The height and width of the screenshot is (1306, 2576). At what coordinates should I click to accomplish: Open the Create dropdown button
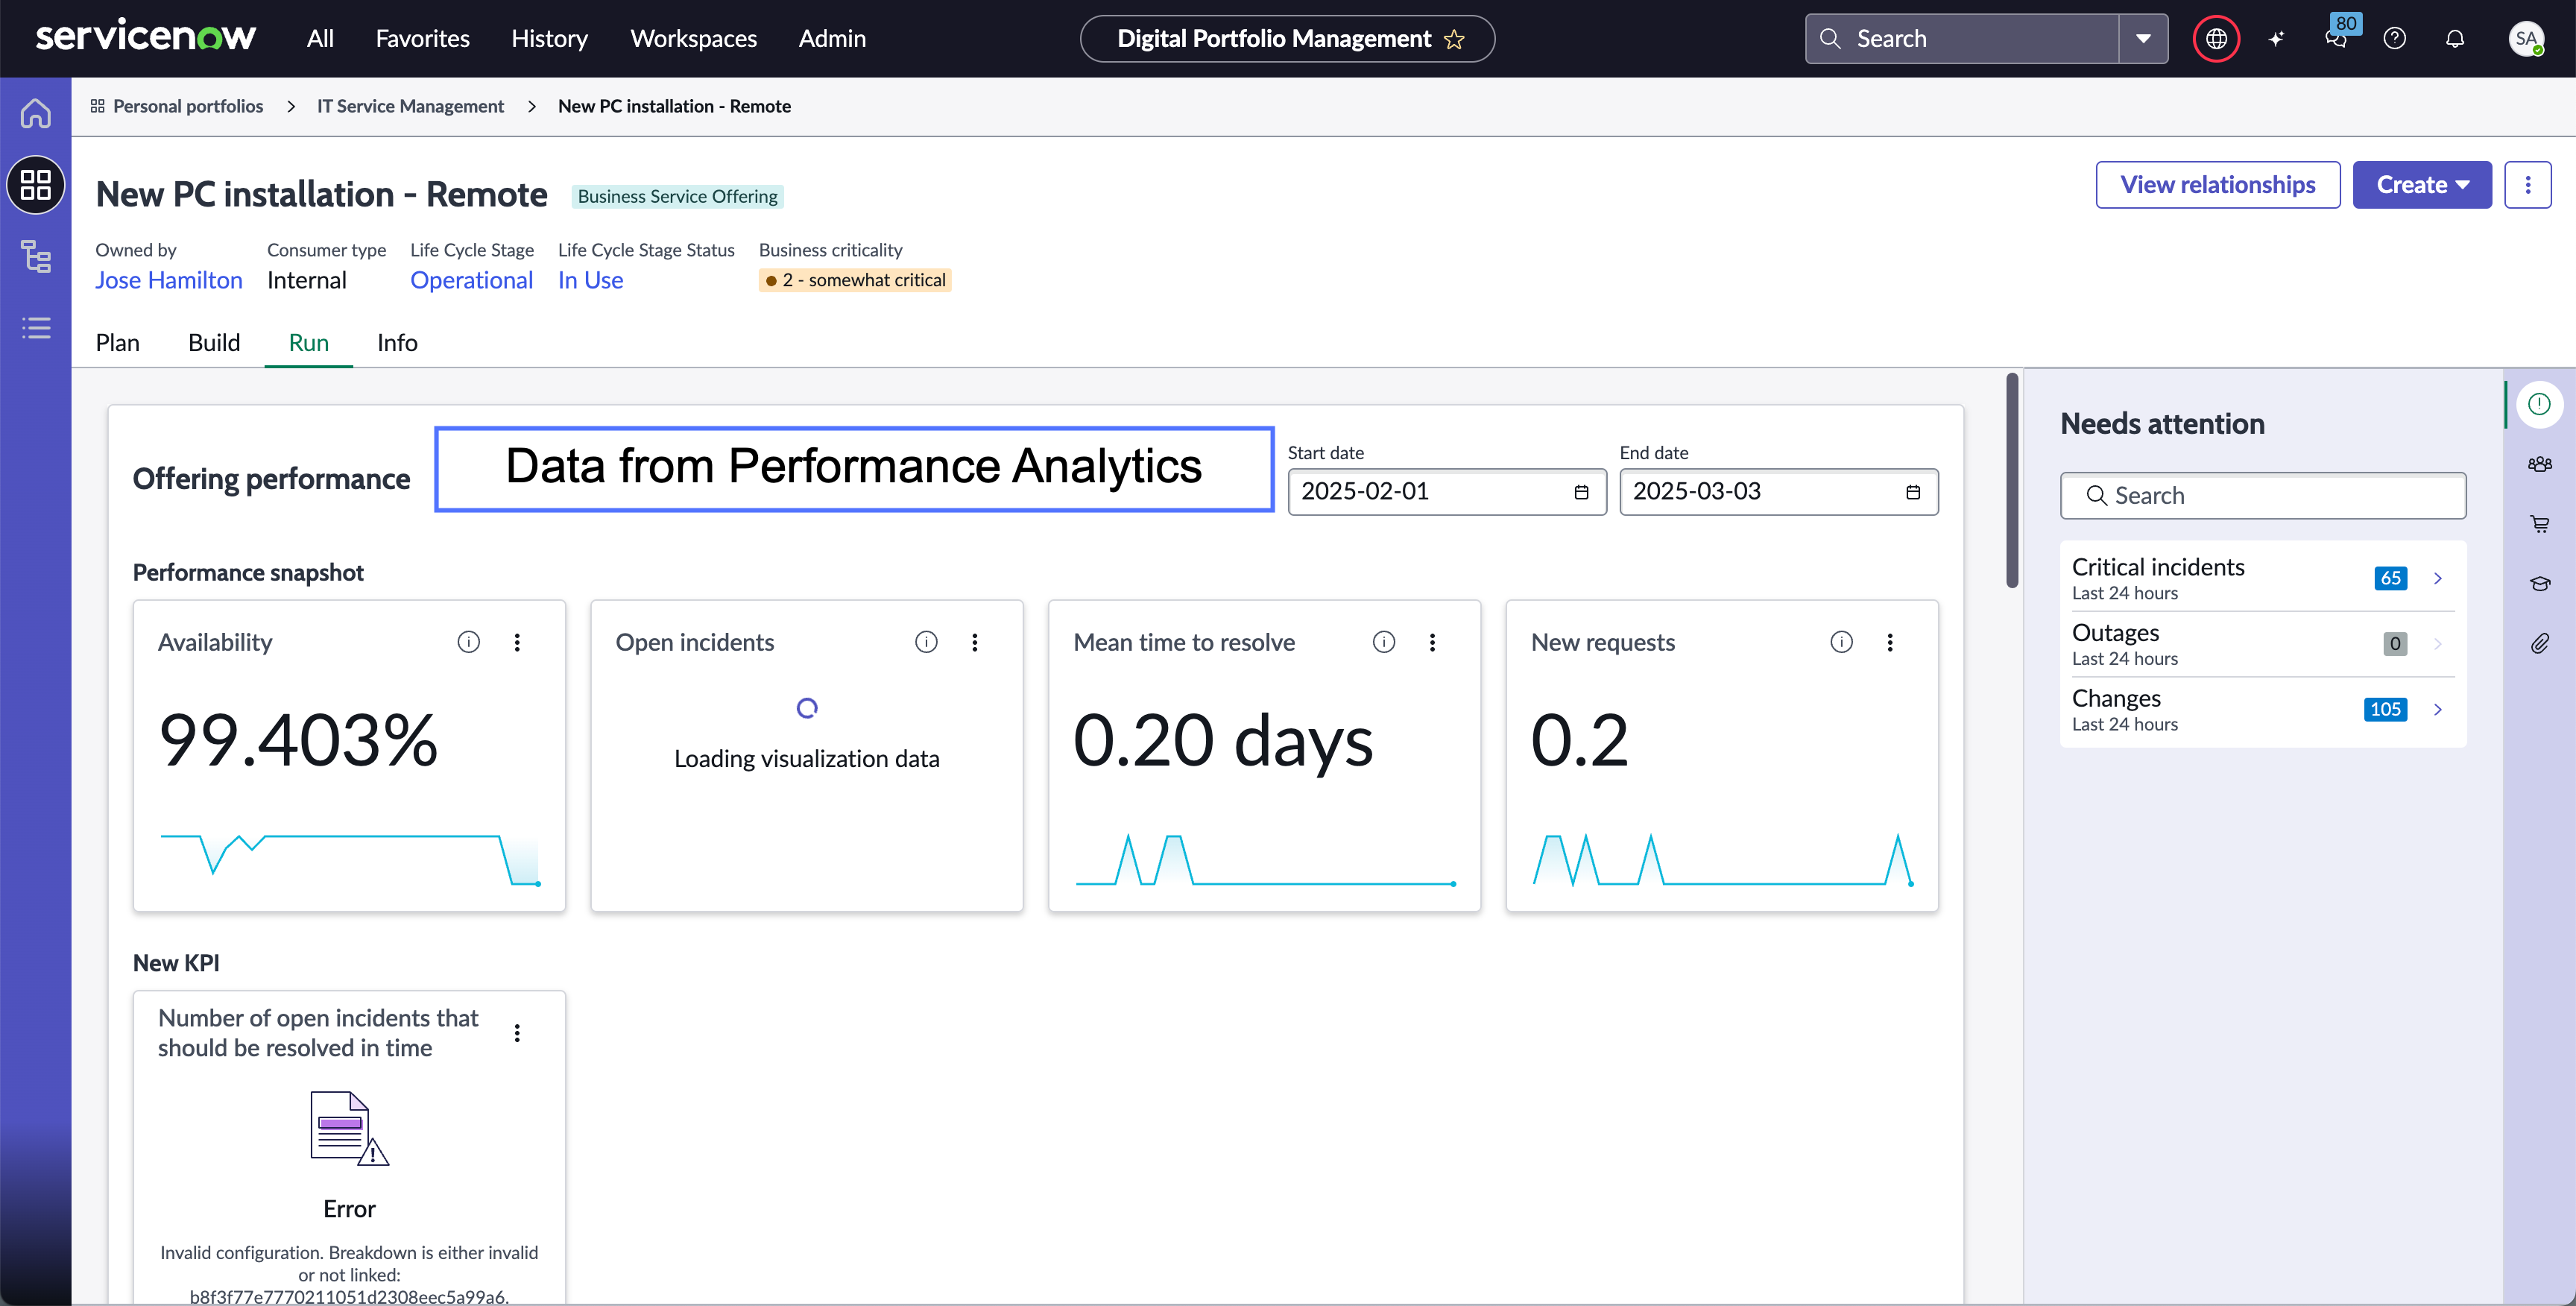click(x=2421, y=185)
